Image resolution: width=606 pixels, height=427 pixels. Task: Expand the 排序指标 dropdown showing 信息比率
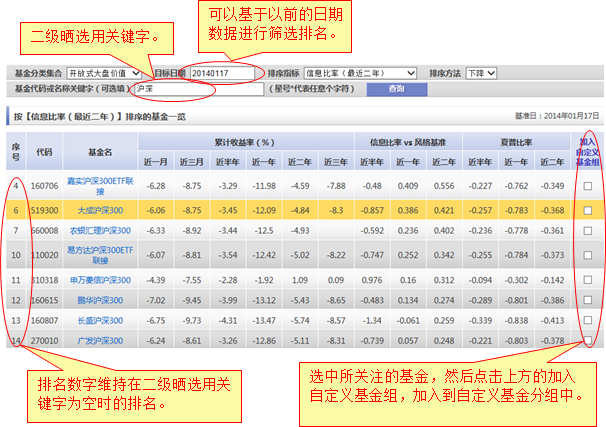(360, 73)
